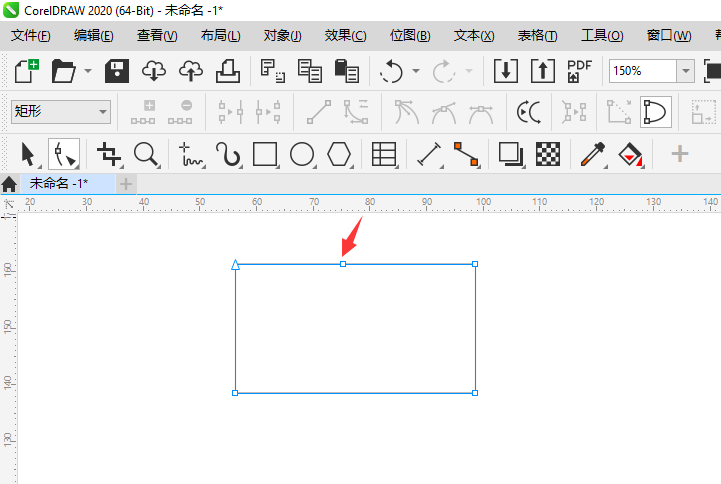Viewport: 721px width, 484px height.
Task: Click the New document icon
Action: click(x=27, y=71)
